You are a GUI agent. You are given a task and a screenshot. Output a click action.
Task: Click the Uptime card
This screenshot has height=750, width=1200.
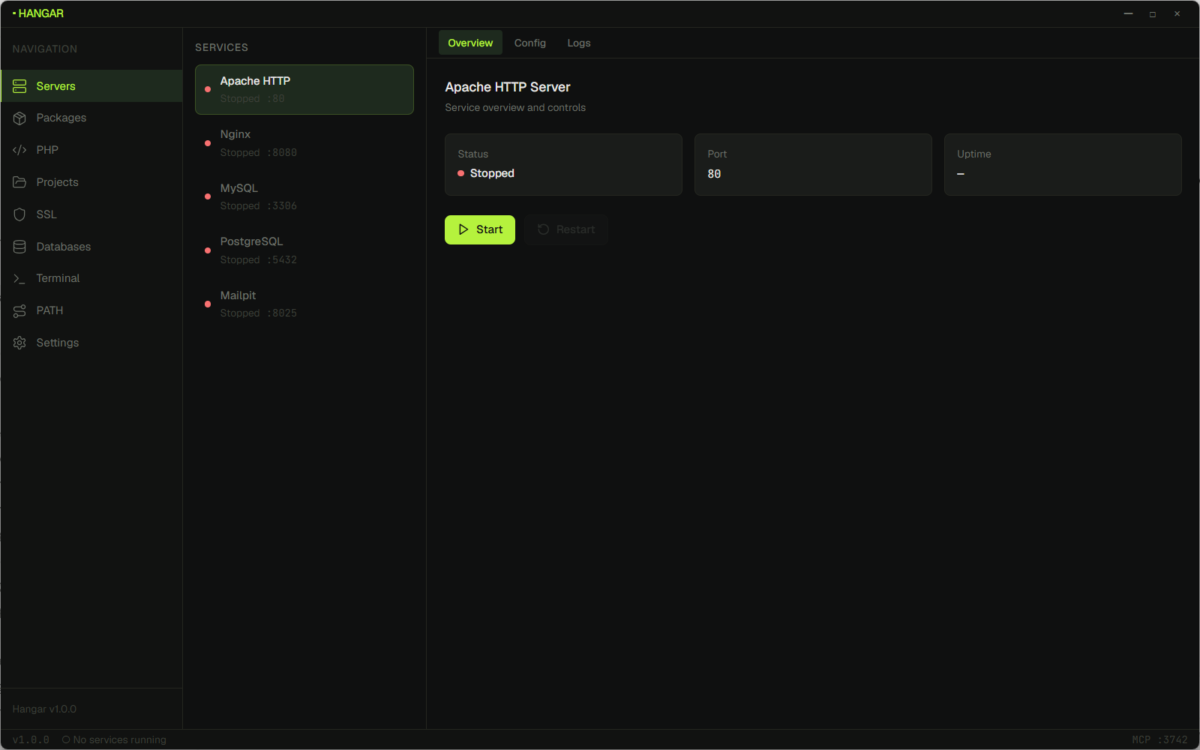pyautogui.click(x=1063, y=164)
